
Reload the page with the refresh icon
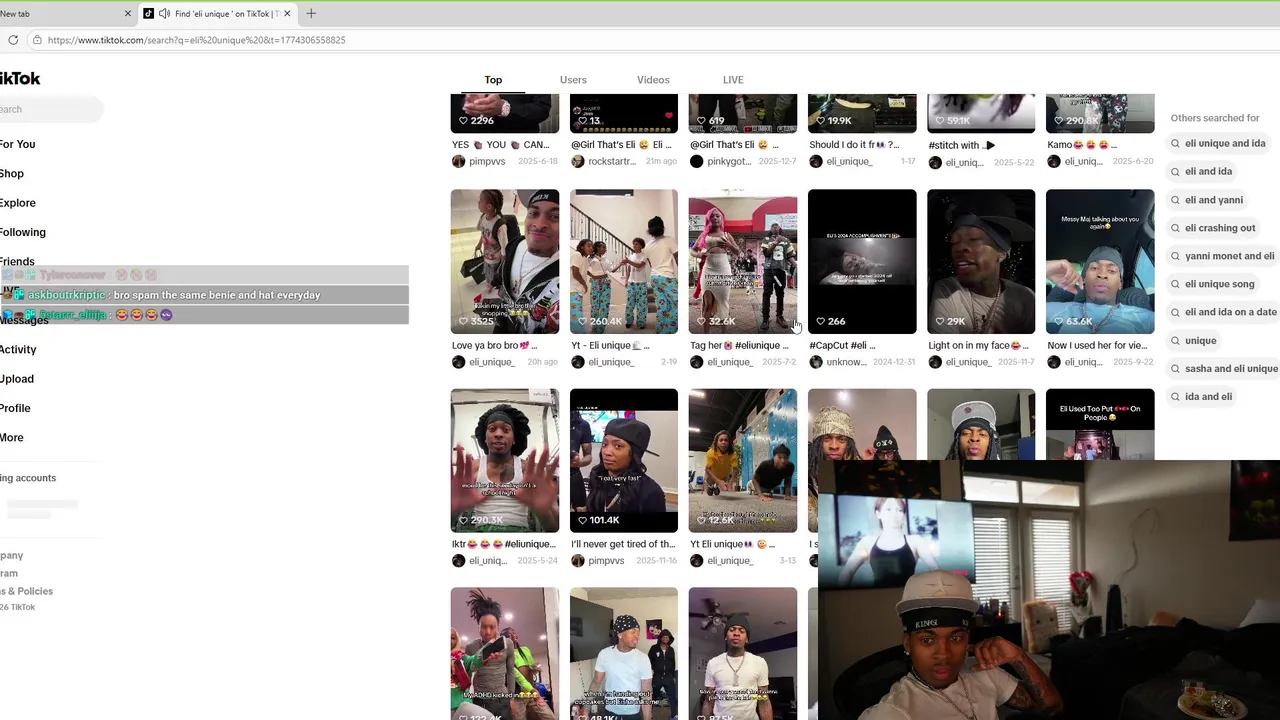click(x=13, y=40)
